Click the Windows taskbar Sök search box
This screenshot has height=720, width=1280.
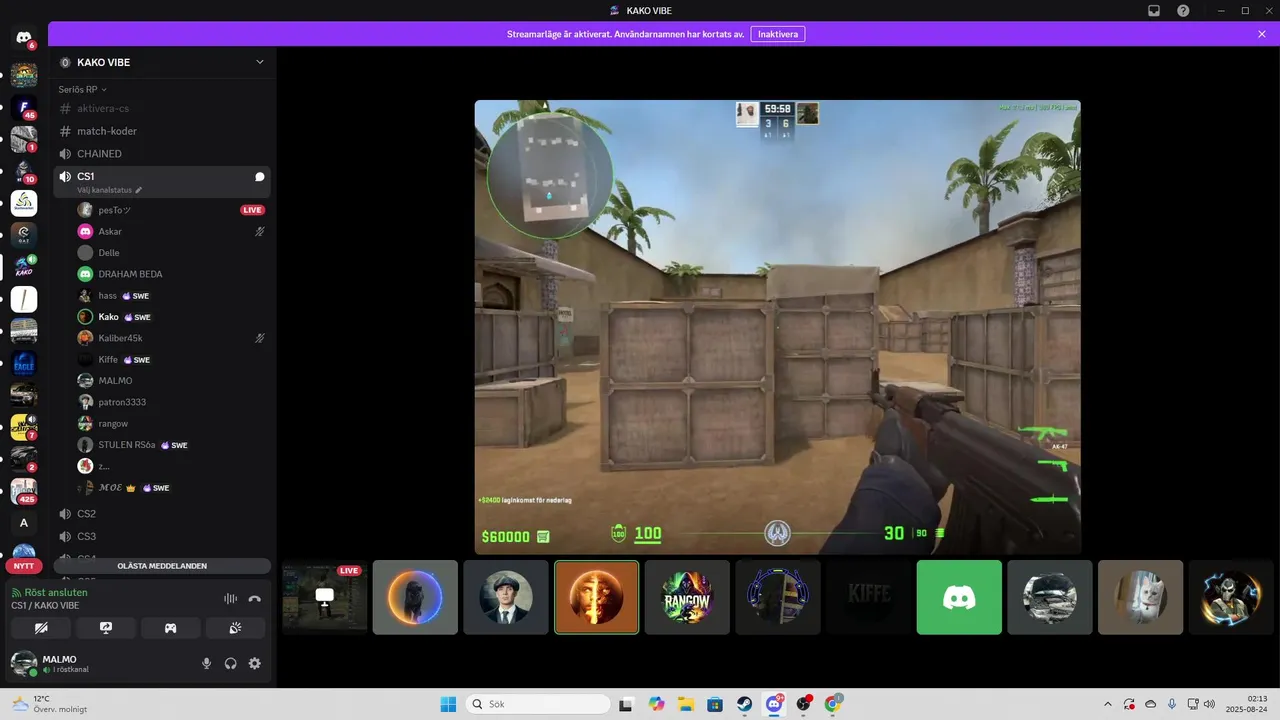click(x=538, y=704)
